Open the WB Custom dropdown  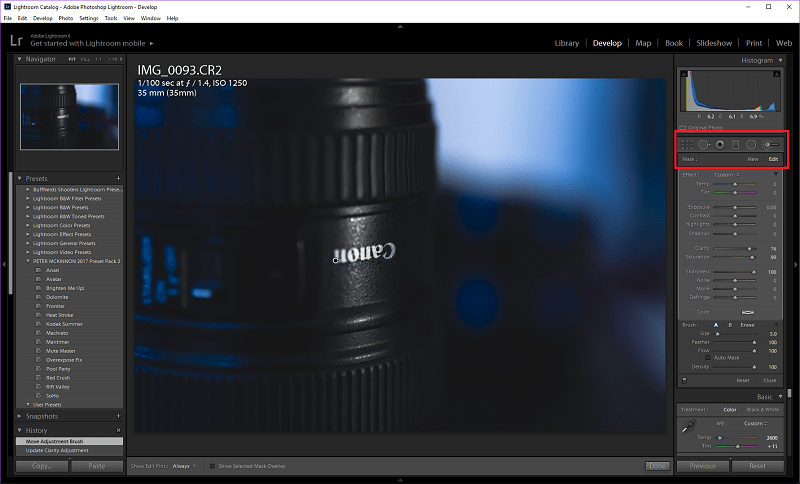(755, 423)
